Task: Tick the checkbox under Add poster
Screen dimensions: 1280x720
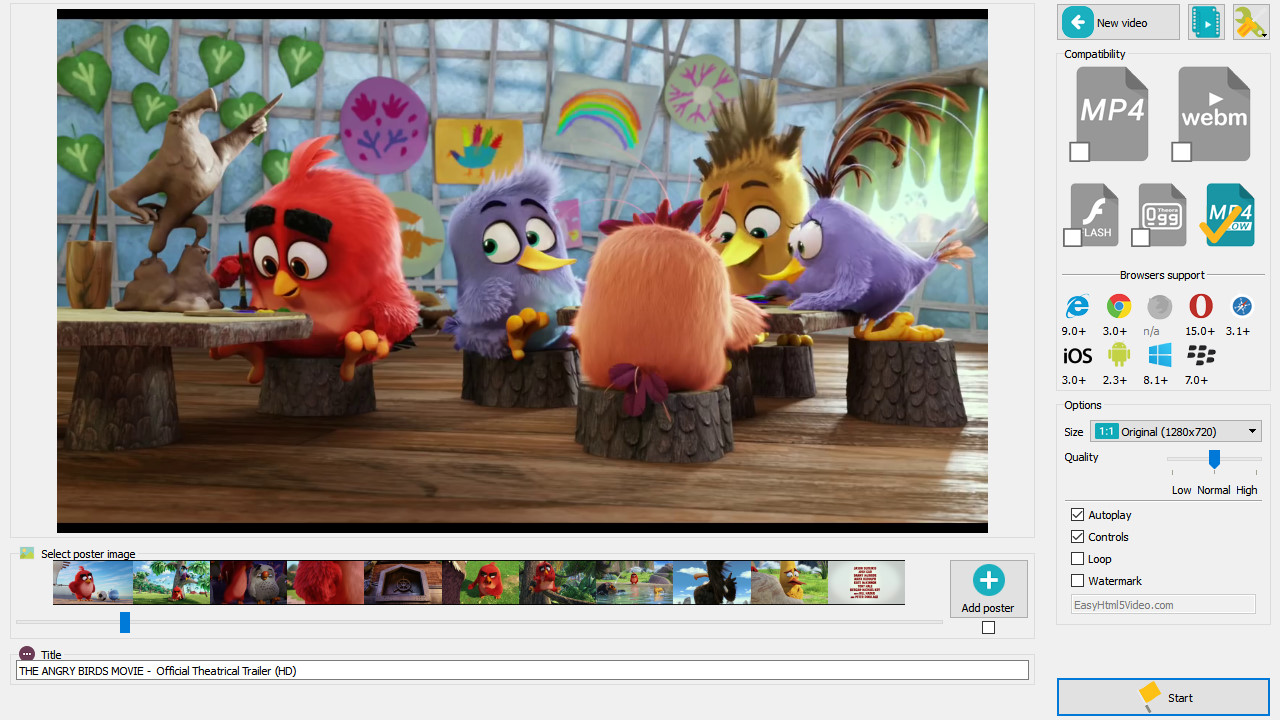Action: [989, 628]
